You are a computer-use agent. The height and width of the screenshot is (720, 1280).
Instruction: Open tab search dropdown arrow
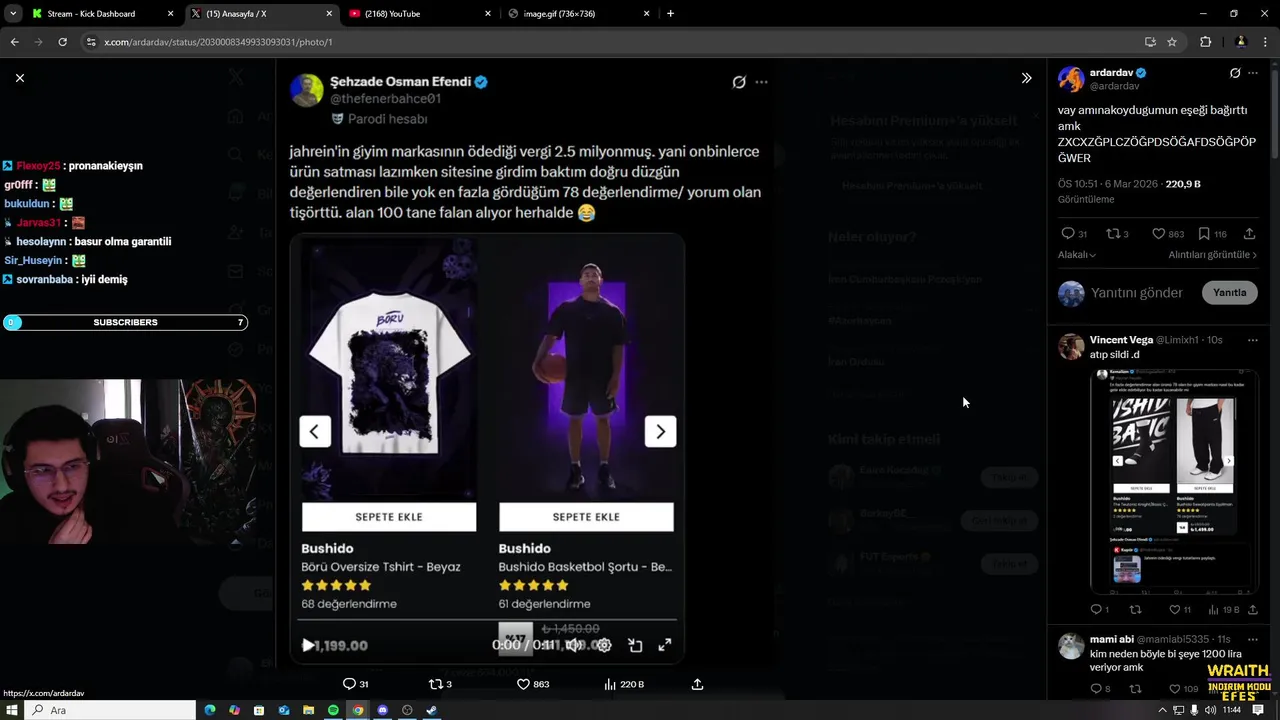click(x=12, y=14)
